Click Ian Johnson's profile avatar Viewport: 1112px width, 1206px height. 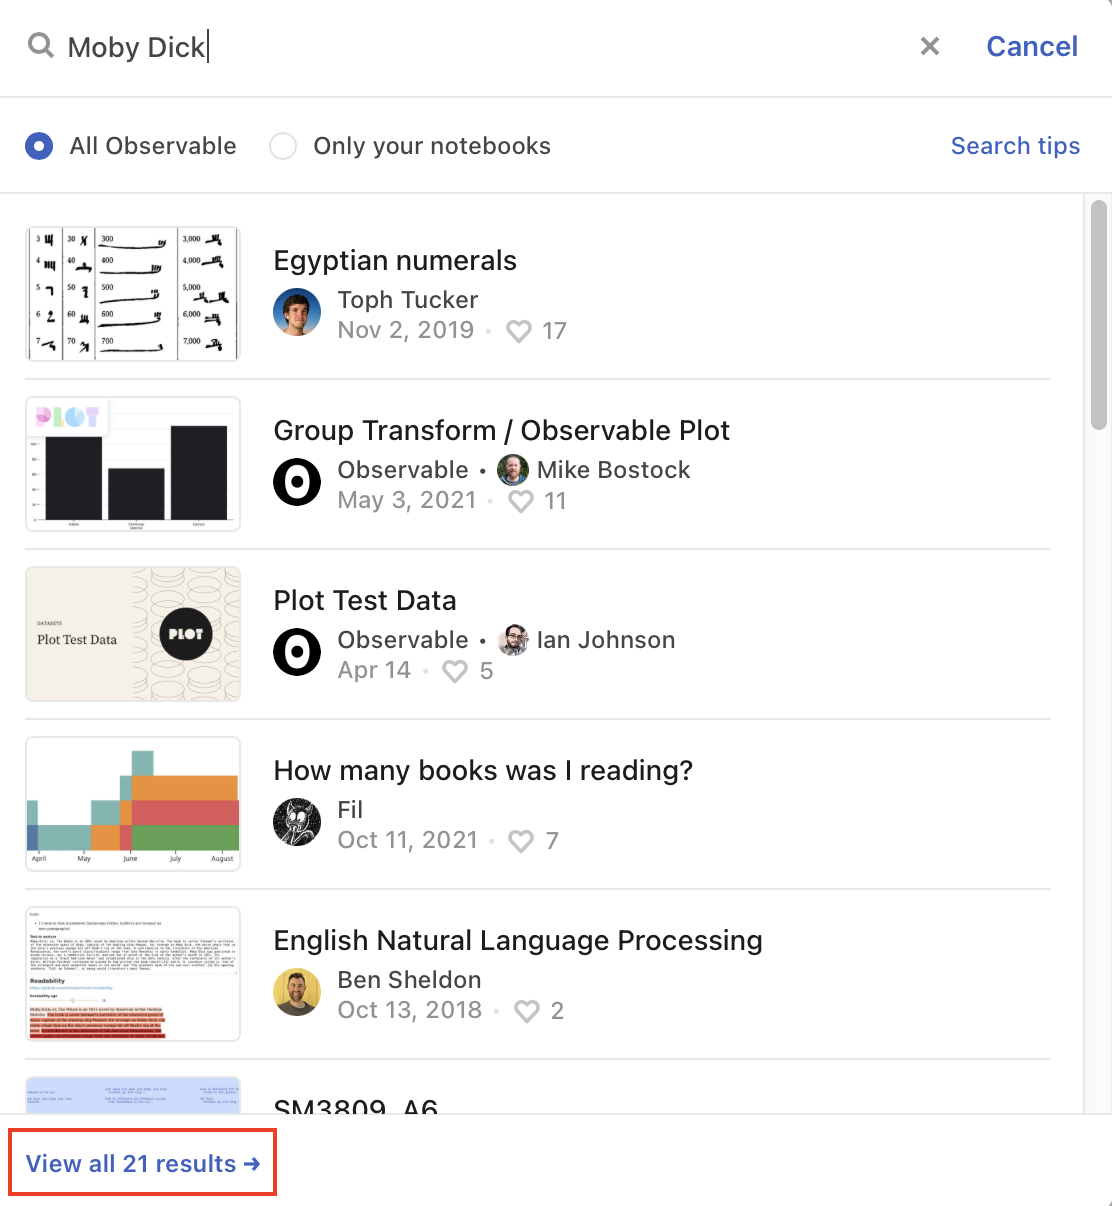coord(512,640)
